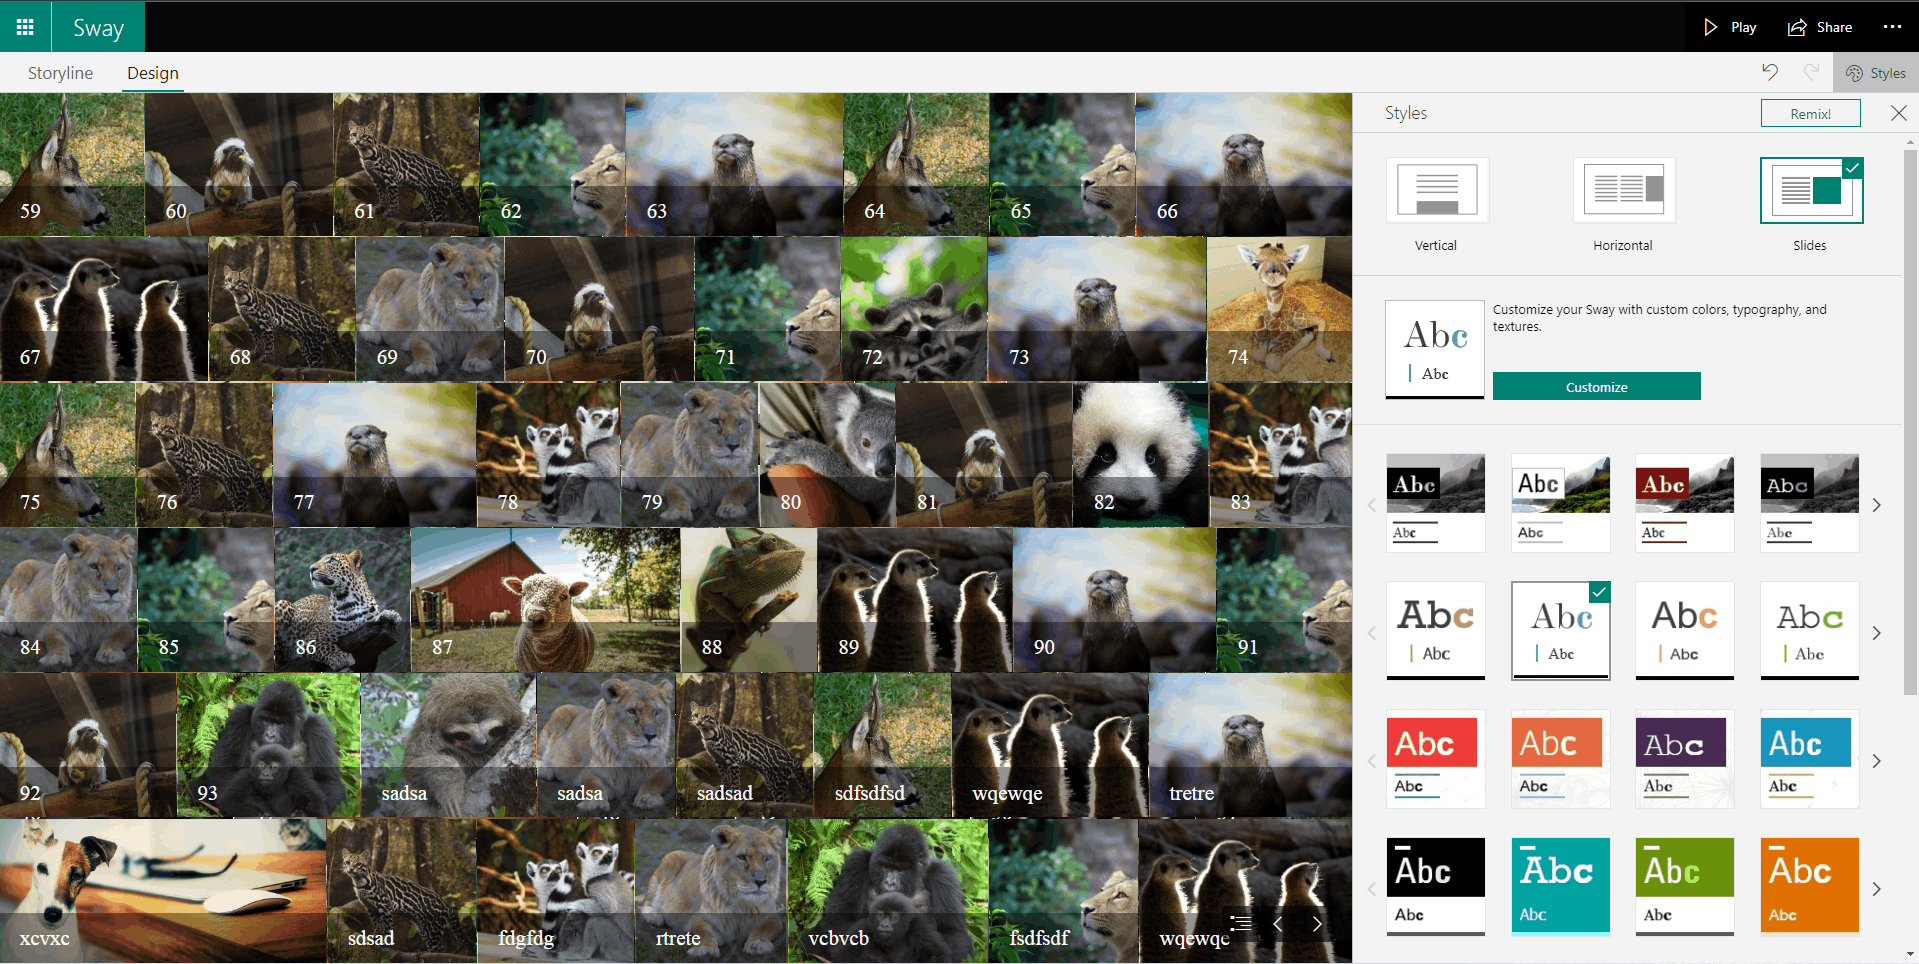Click the Styles icon in the toolbar
Viewport: 1919px width, 964px height.
click(1875, 72)
